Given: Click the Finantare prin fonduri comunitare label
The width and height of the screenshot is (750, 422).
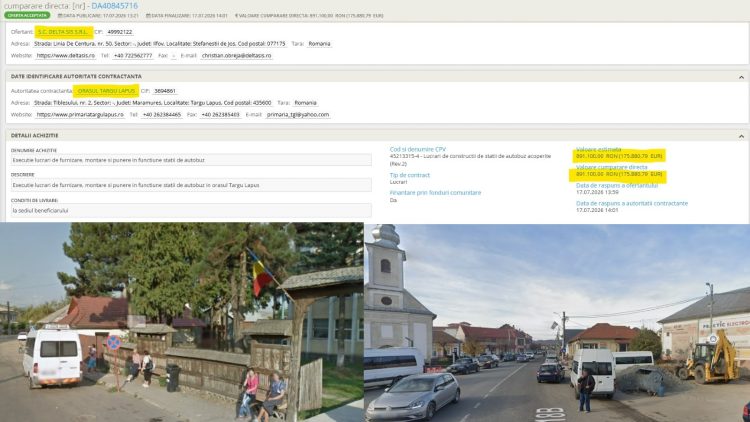Looking at the screenshot, I should (435, 193).
